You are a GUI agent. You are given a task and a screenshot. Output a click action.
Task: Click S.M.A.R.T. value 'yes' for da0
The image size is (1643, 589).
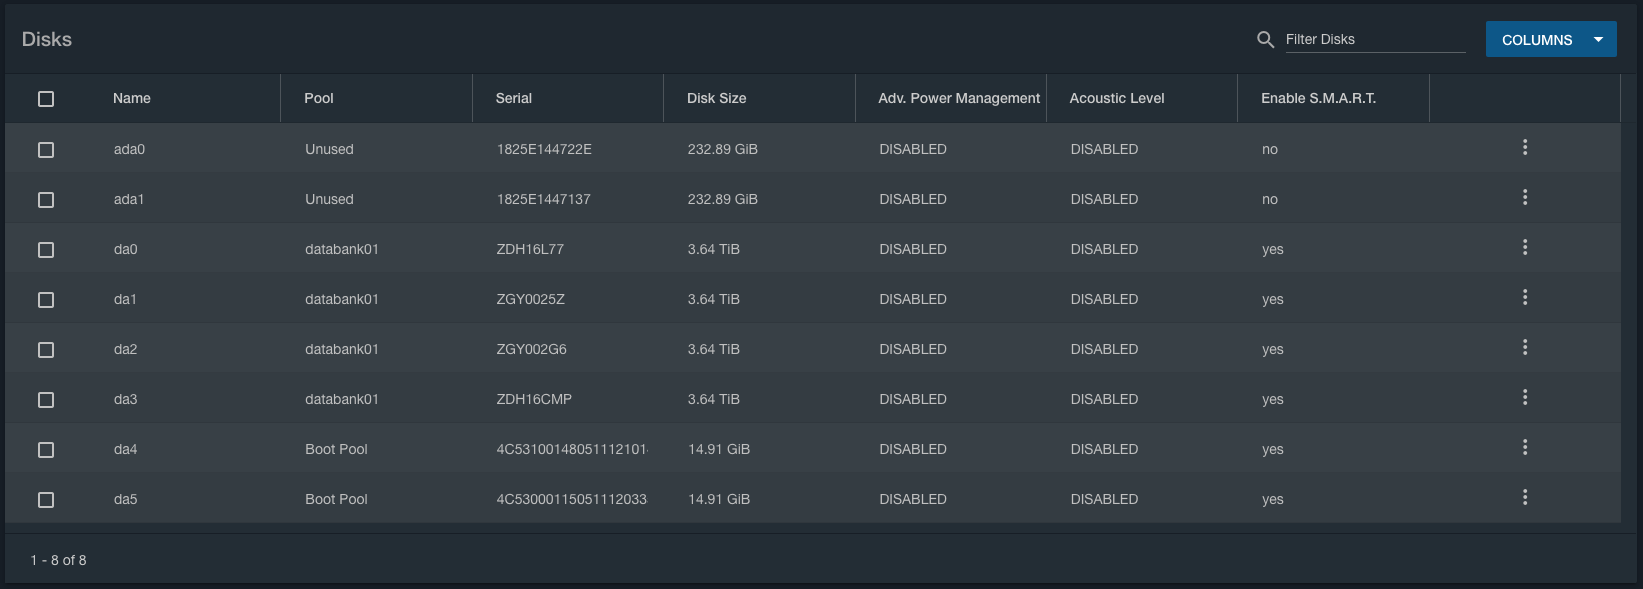[1272, 249]
